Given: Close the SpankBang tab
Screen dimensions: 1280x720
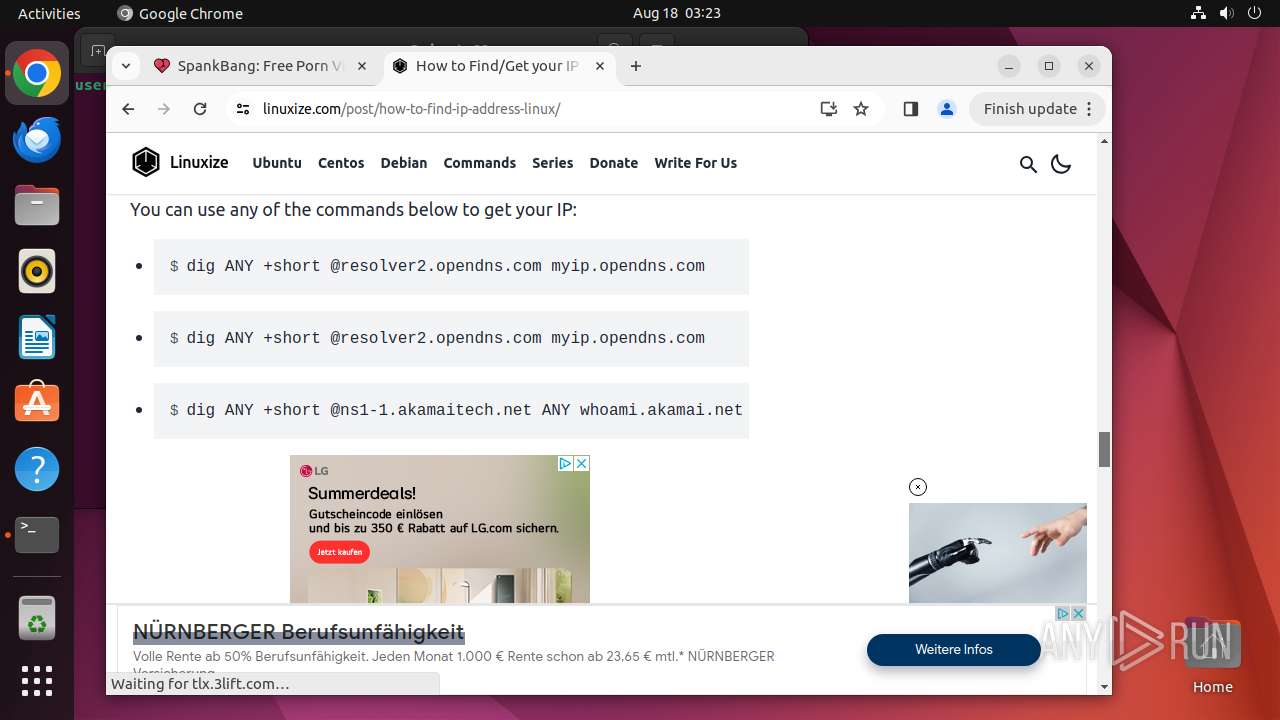Looking at the screenshot, I should (362, 66).
